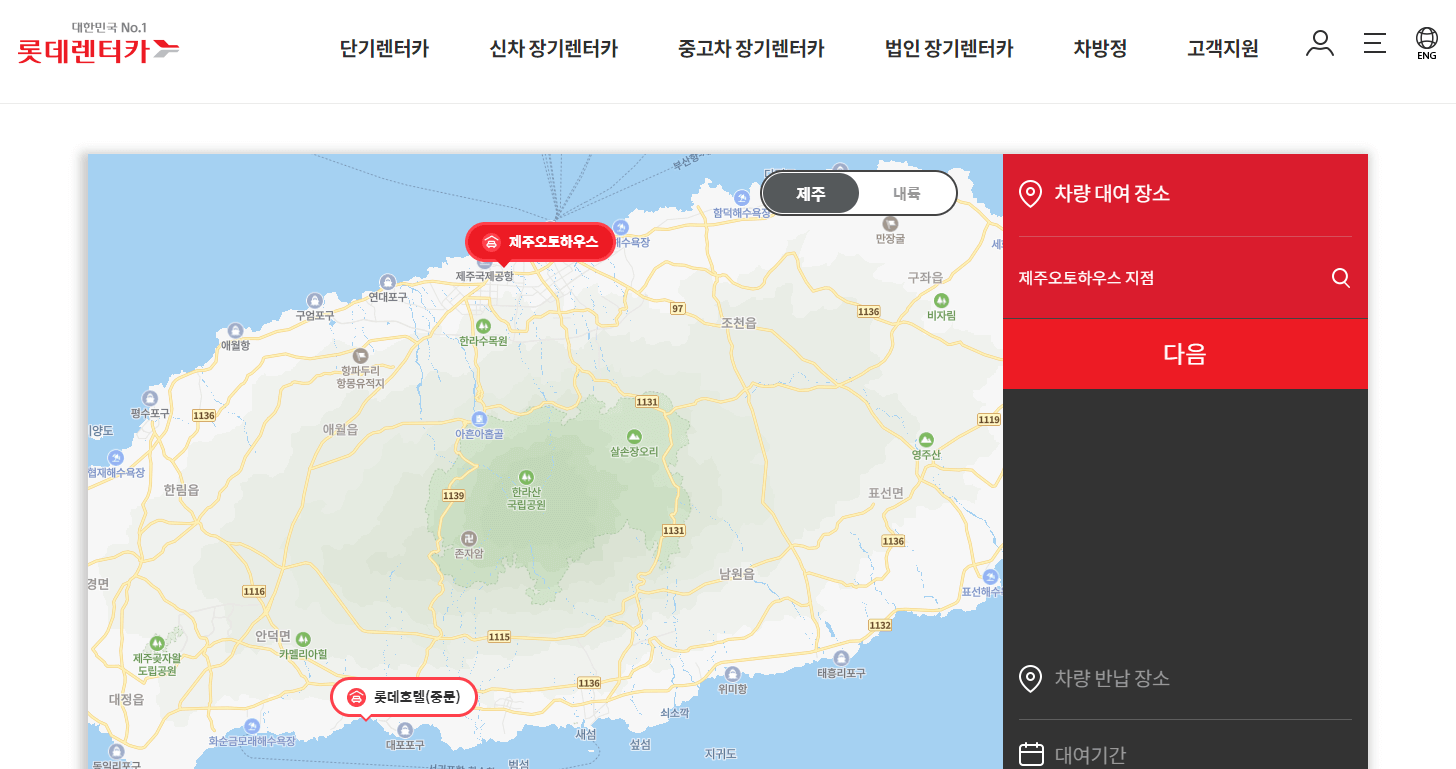The image size is (1456, 769).
Task: Open the 고객지원 menu
Action: 1222,47
